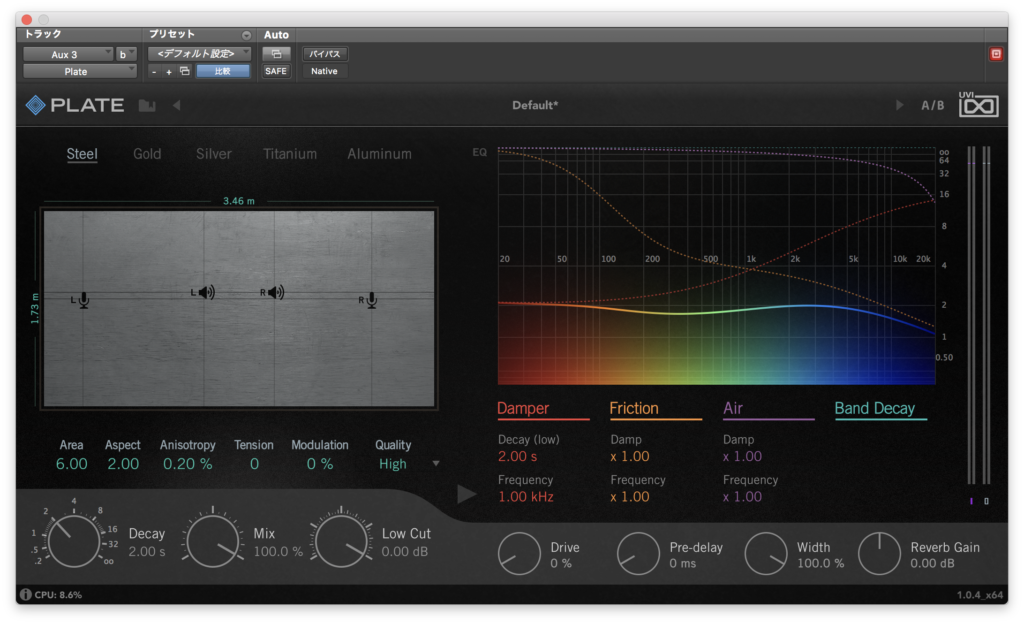
Task: Toggle the A/B comparison
Action: click(933, 105)
